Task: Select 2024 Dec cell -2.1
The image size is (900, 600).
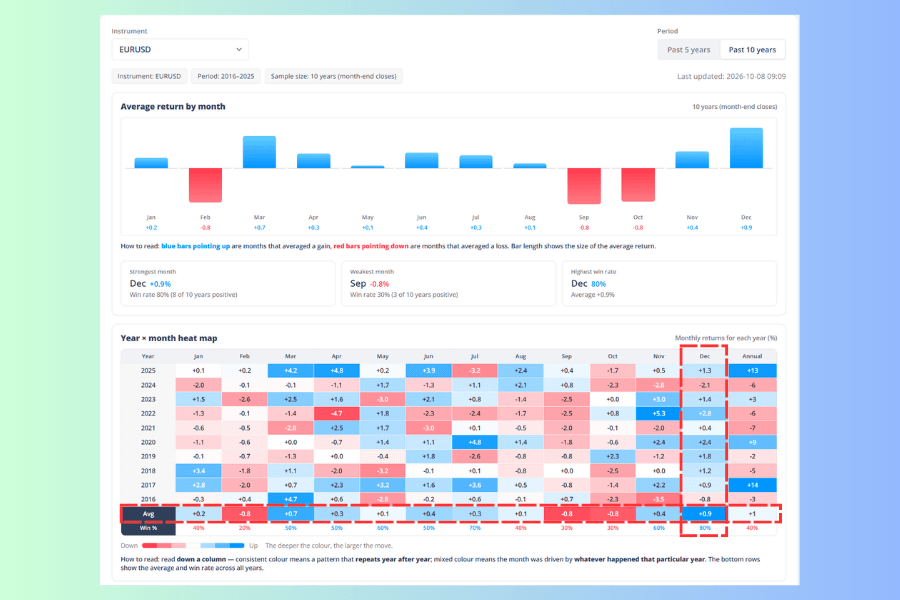Action: (x=704, y=385)
